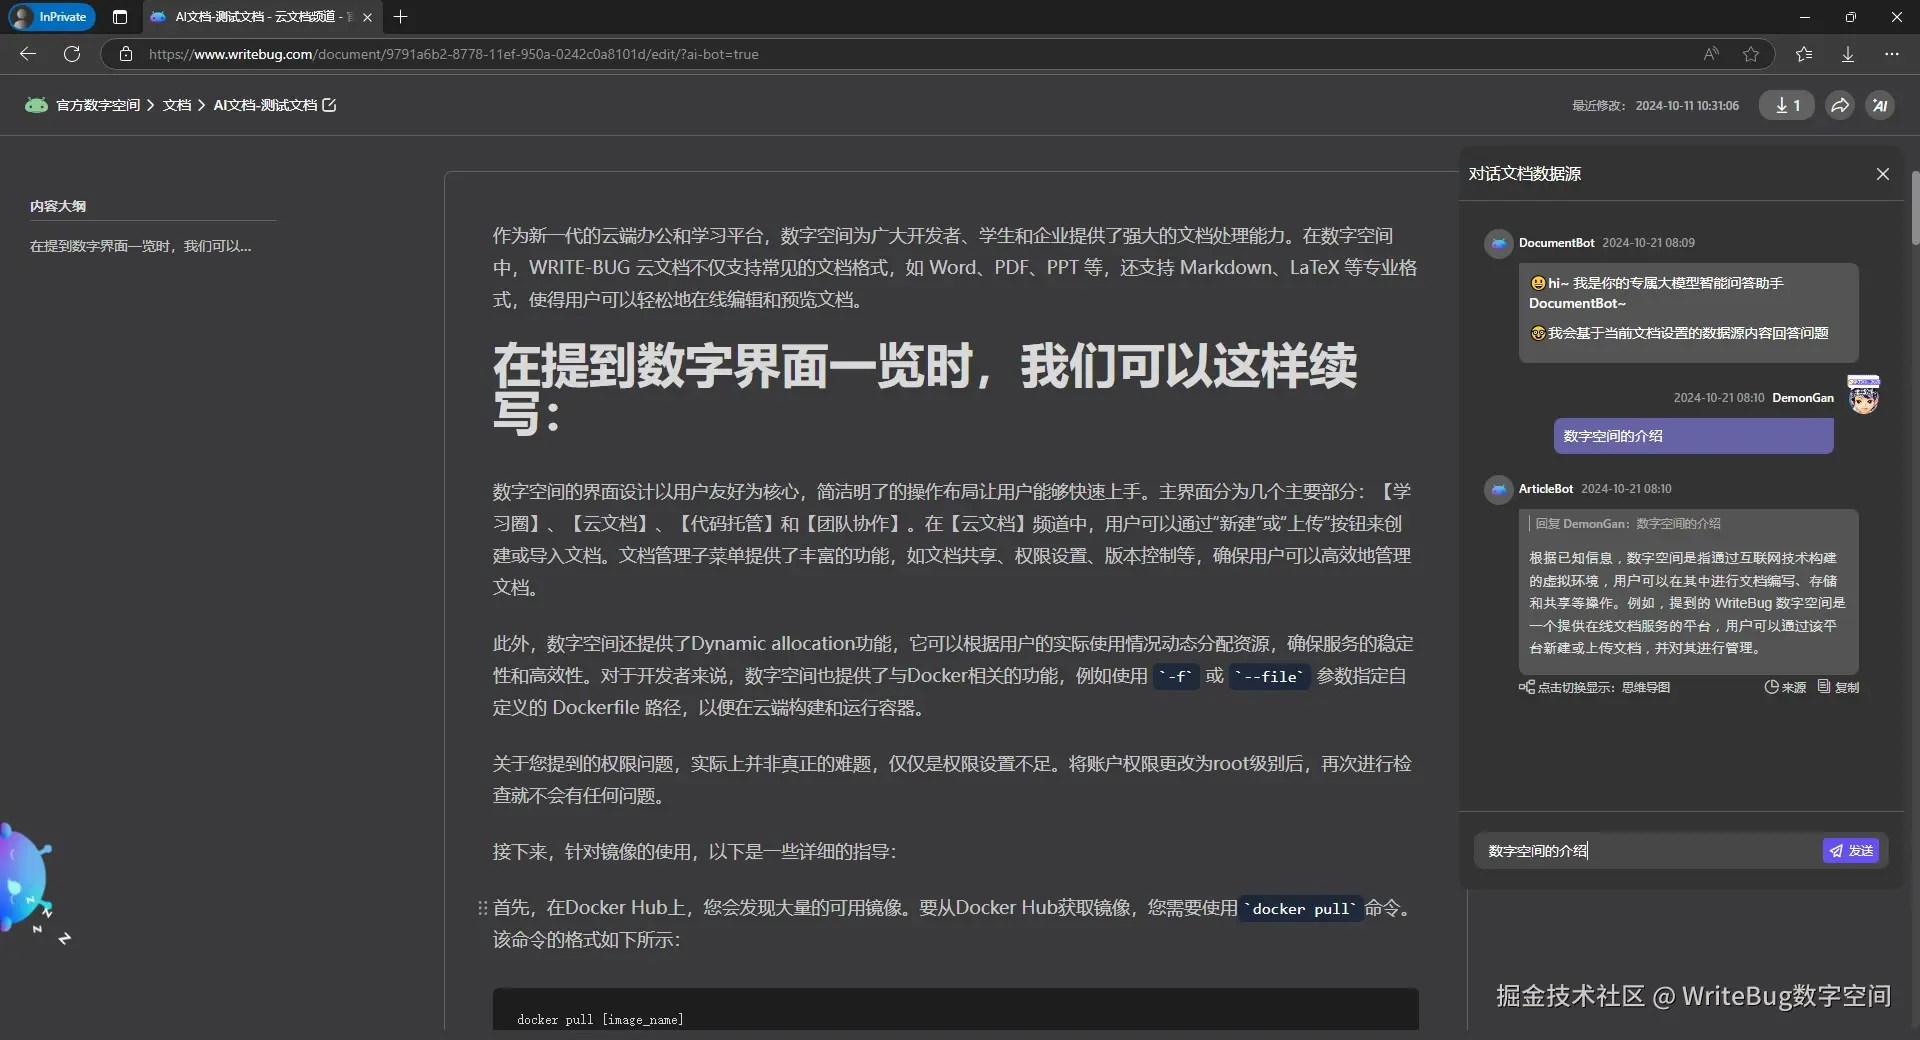Screen dimensions: 1920x1040
Task: Share the document using the share arrow icon
Action: point(1839,105)
